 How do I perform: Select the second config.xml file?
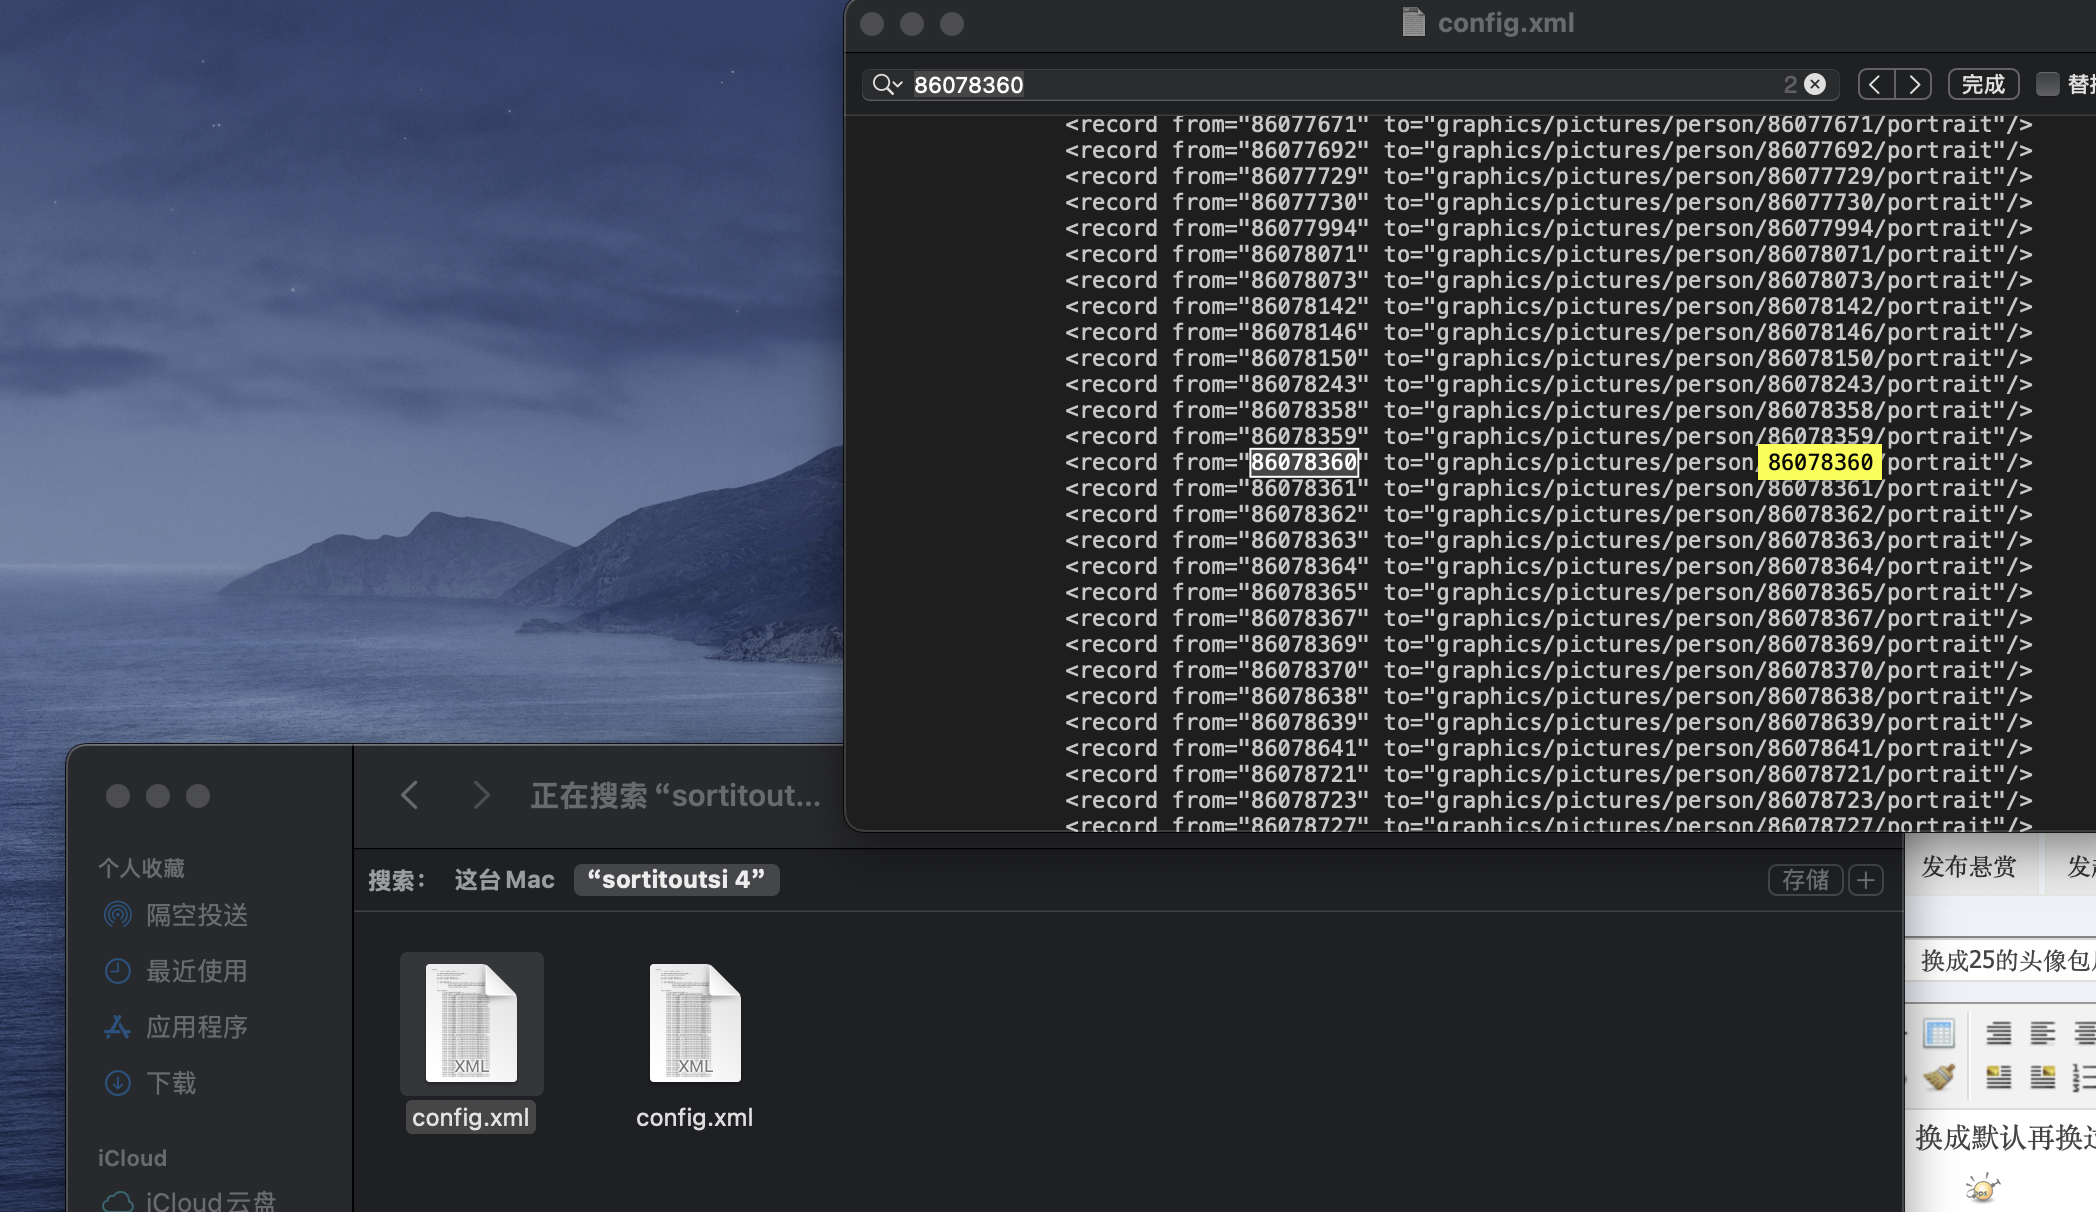coord(695,1045)
